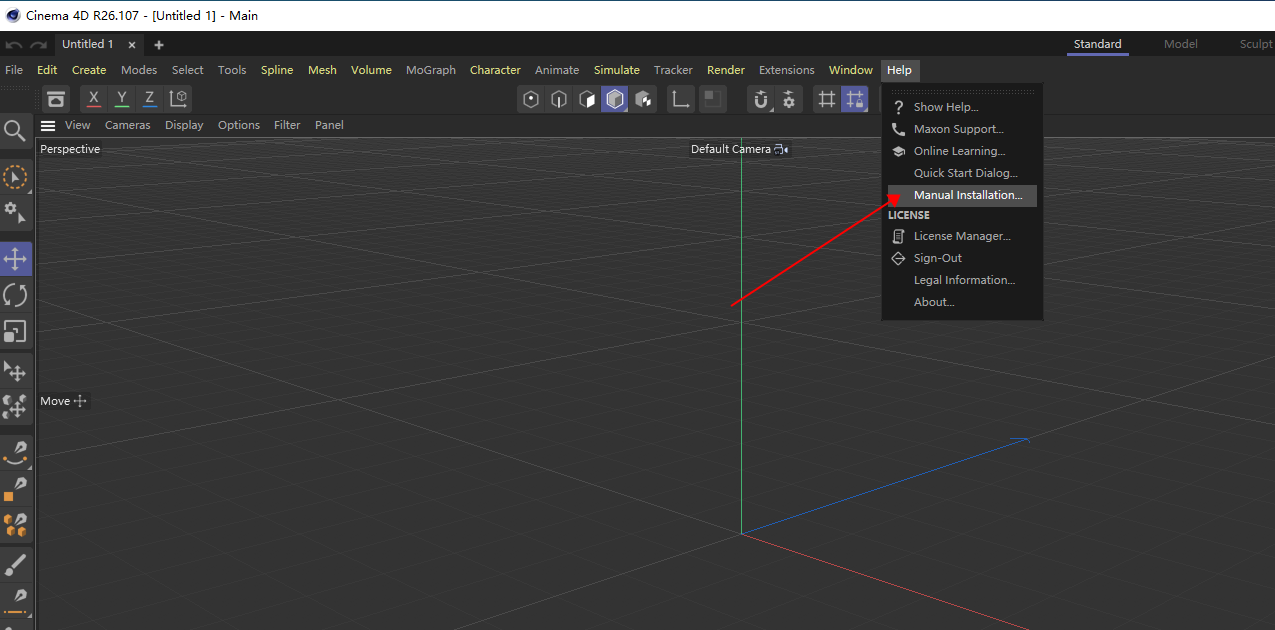
Task: Select the highlighted shaded display mode icon
Action: click(x=615, y=99)
